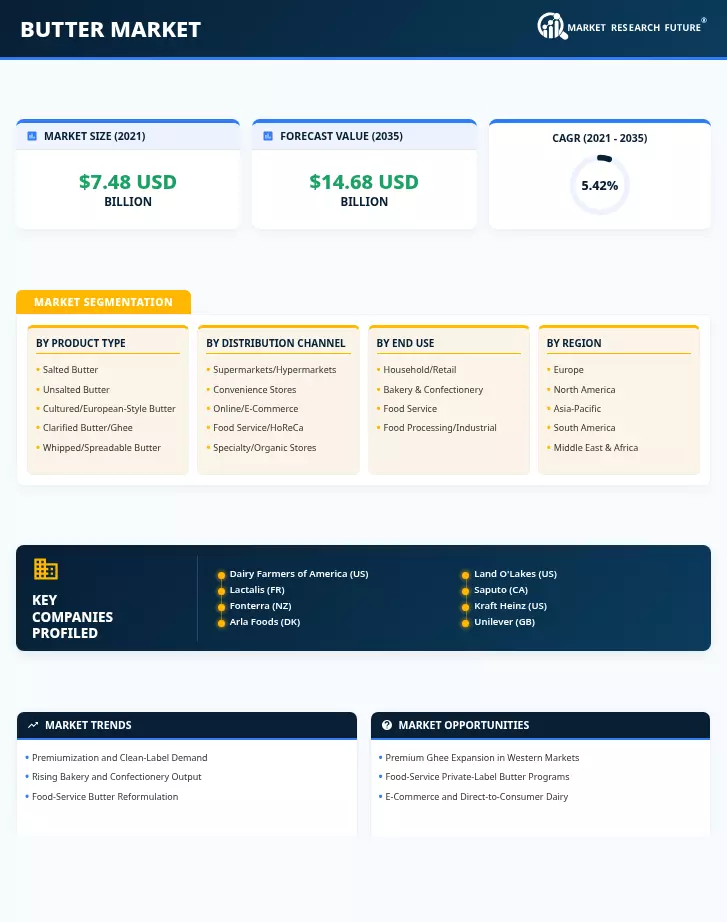Click the $14.68 USD forecast value
Image resolution: width=727 pixels, height=922 pixels.
coord(364,182)
